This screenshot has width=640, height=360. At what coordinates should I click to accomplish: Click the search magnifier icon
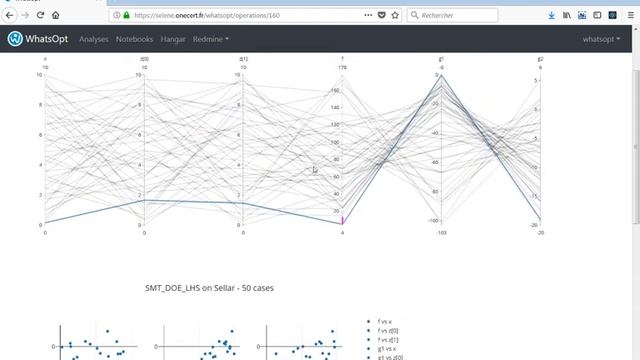click(x=414, y=15)
